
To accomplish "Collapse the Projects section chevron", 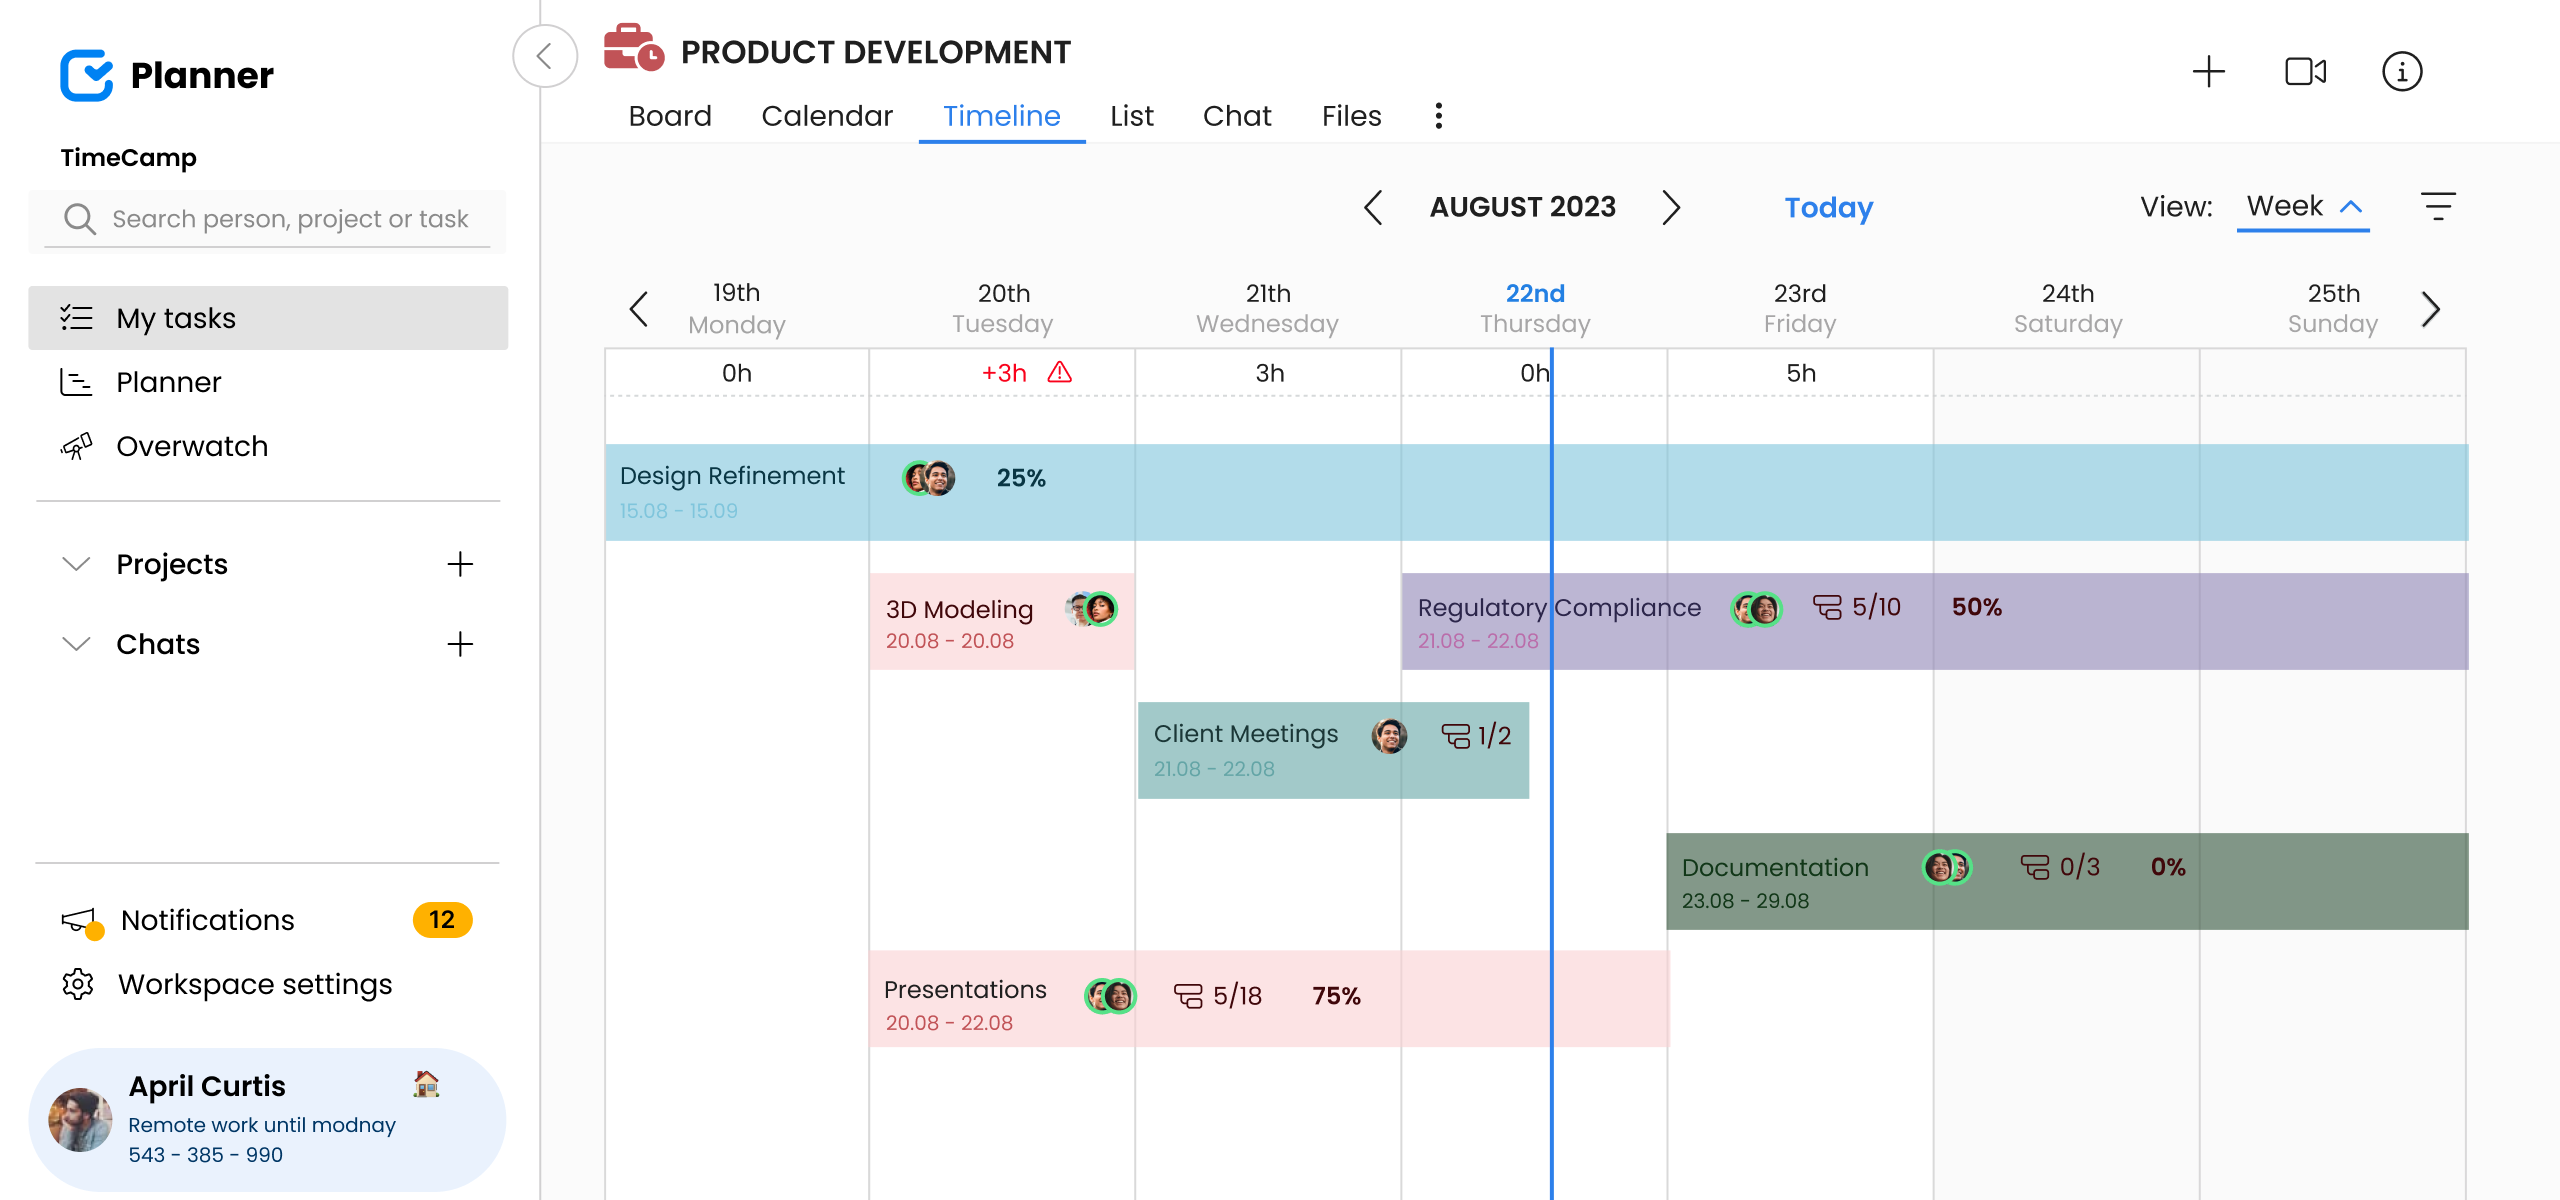I will click(76, 564).
